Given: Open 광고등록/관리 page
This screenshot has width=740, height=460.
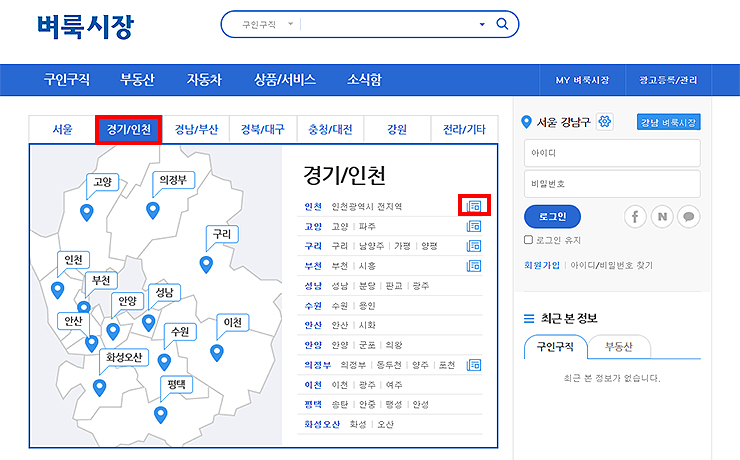Looking at the screenshot, I should (x=668, y=80).
